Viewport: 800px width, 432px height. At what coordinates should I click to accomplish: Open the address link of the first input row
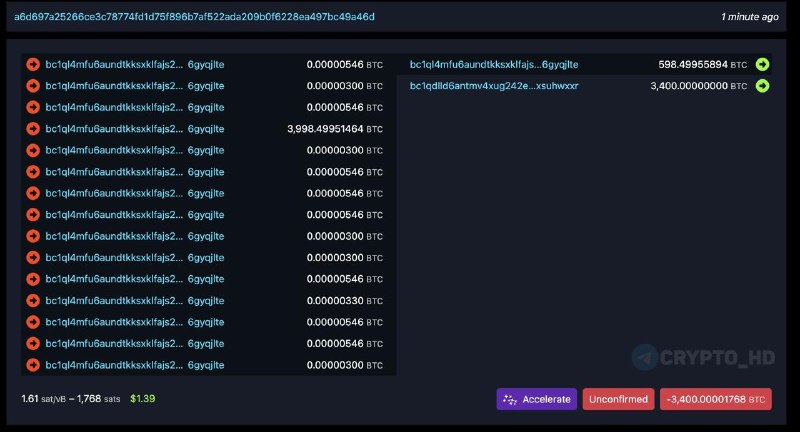click(135, 65)
